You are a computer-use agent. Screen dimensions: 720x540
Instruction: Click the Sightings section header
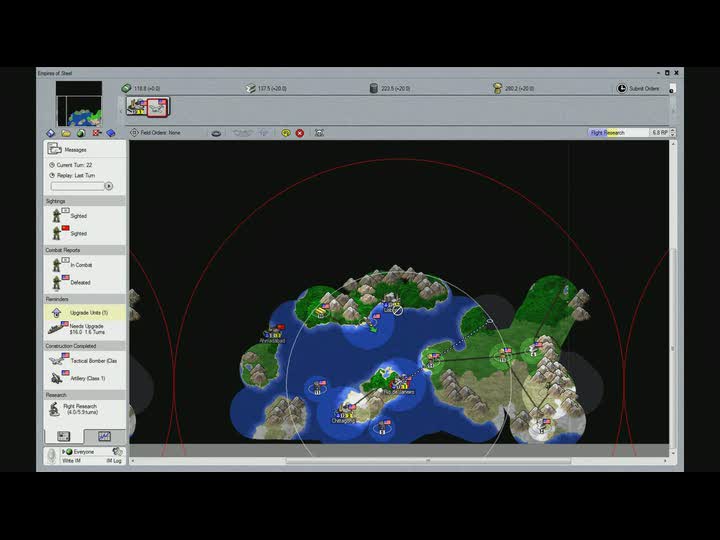(x=84, y=201)
